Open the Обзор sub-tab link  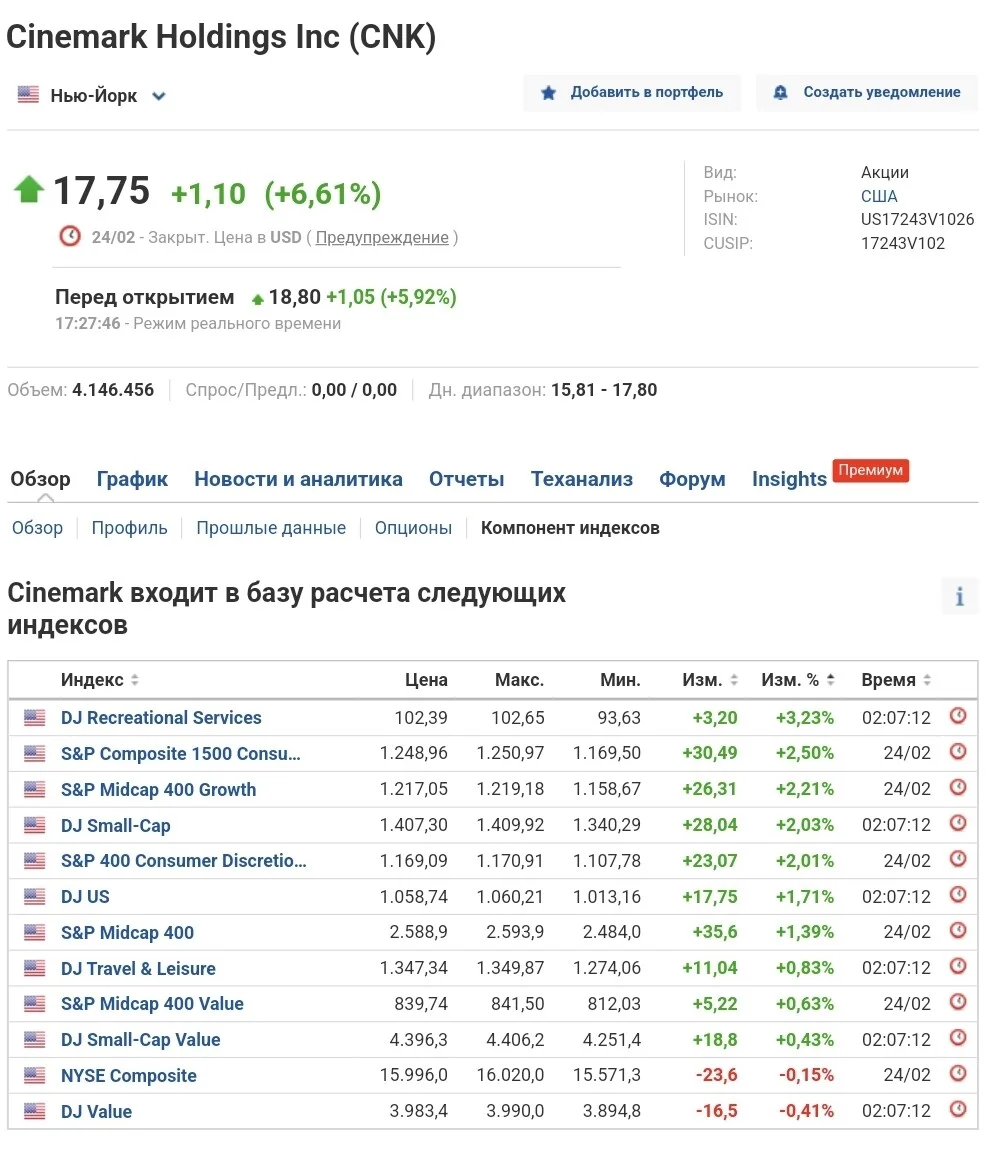pos(37,528)
